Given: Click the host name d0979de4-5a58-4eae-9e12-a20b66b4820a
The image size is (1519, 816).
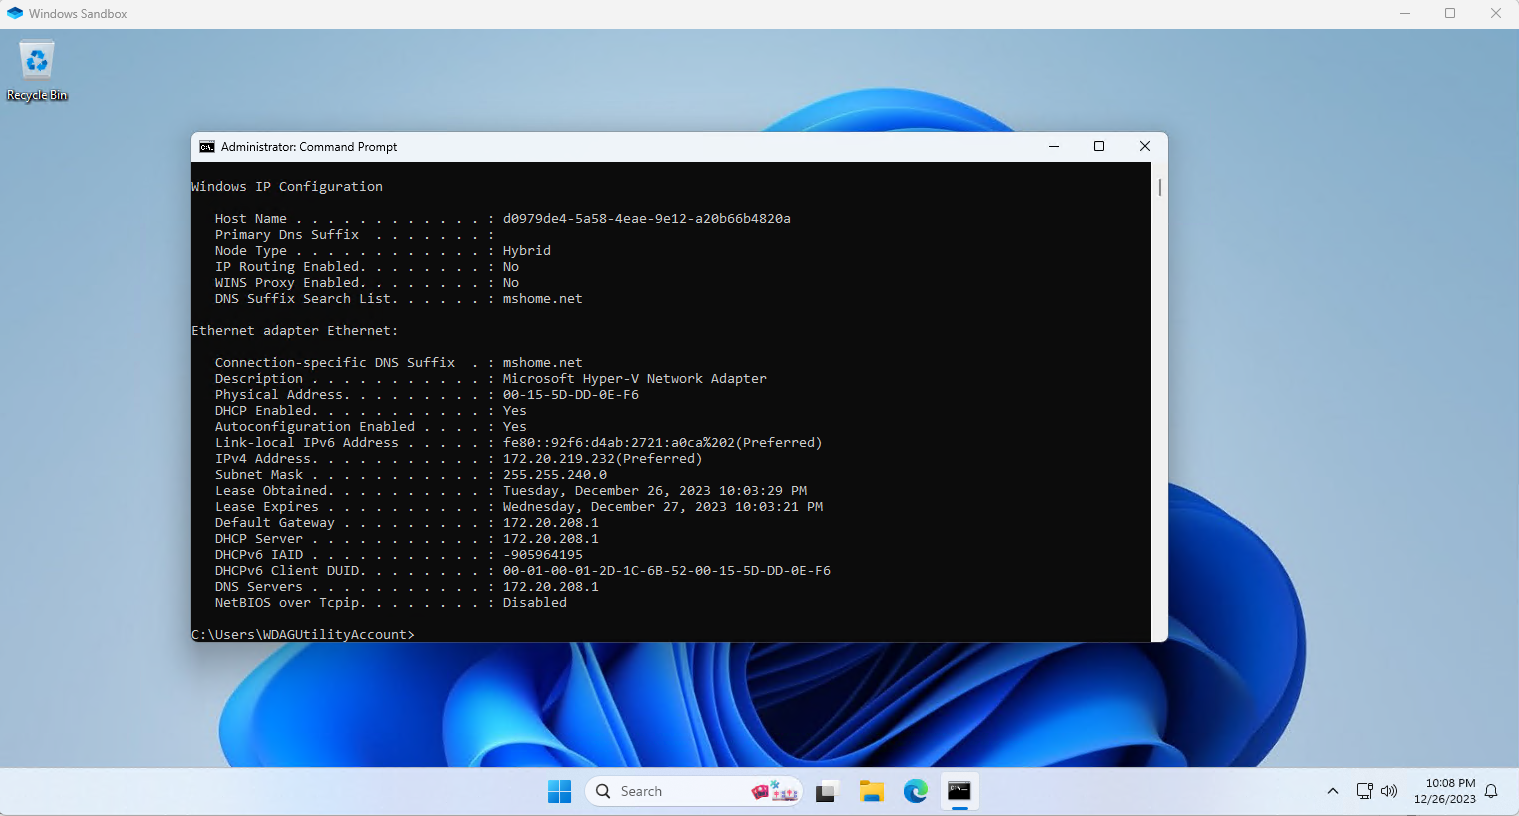Looking at the screenshot, I should point(646,219).
